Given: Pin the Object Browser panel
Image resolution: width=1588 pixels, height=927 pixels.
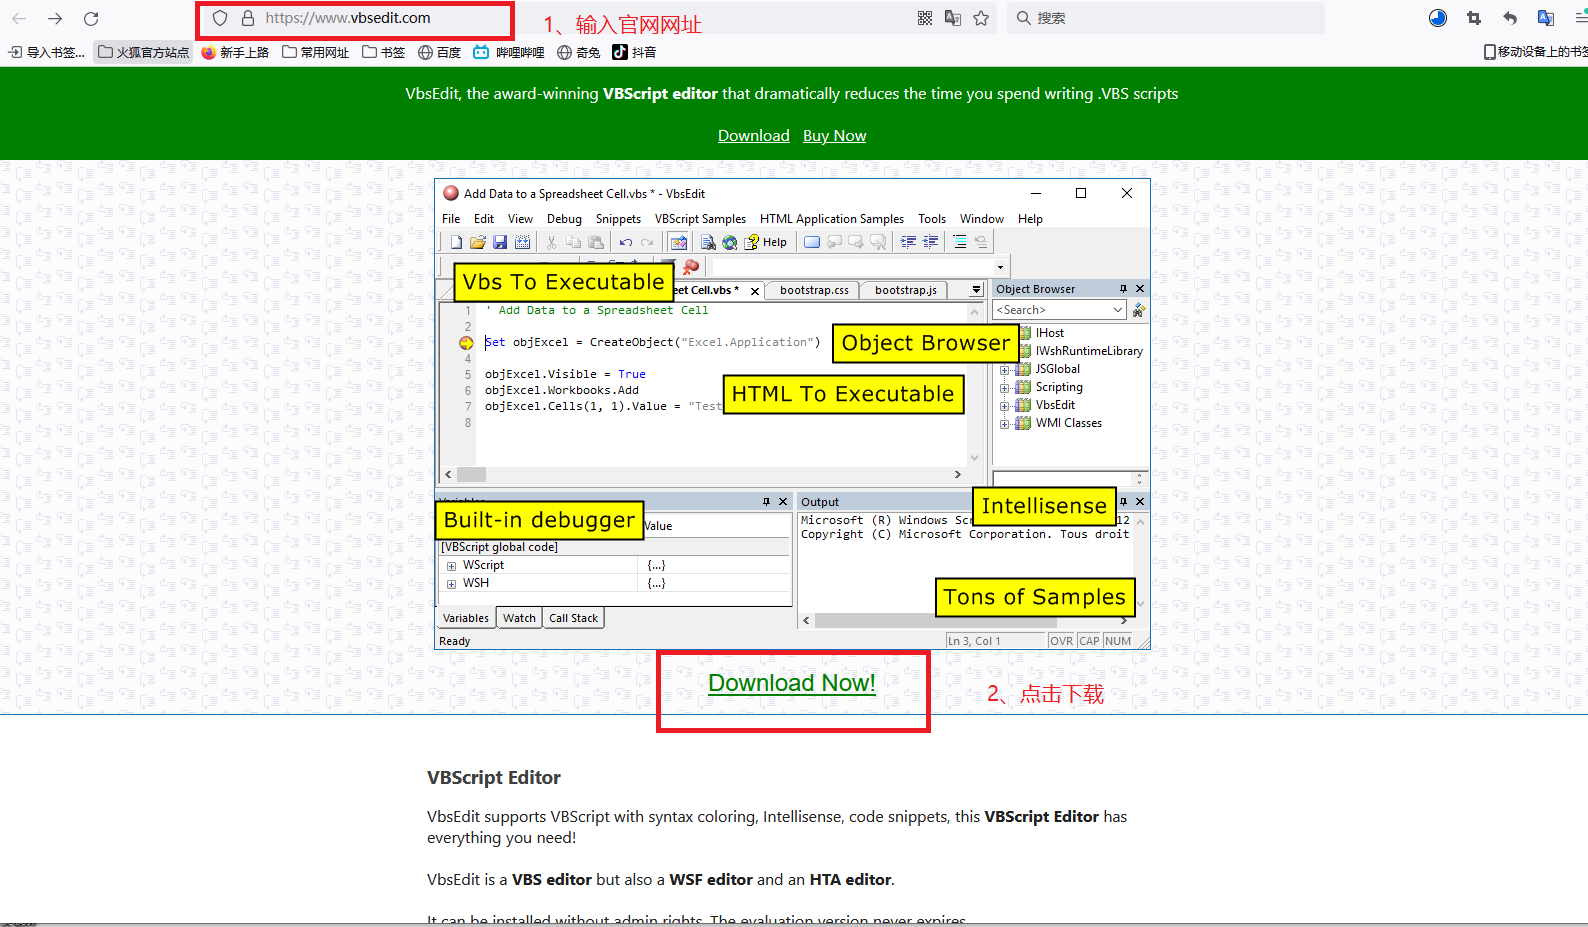Looking at the screenshot, I should [x=1123, y=289].
